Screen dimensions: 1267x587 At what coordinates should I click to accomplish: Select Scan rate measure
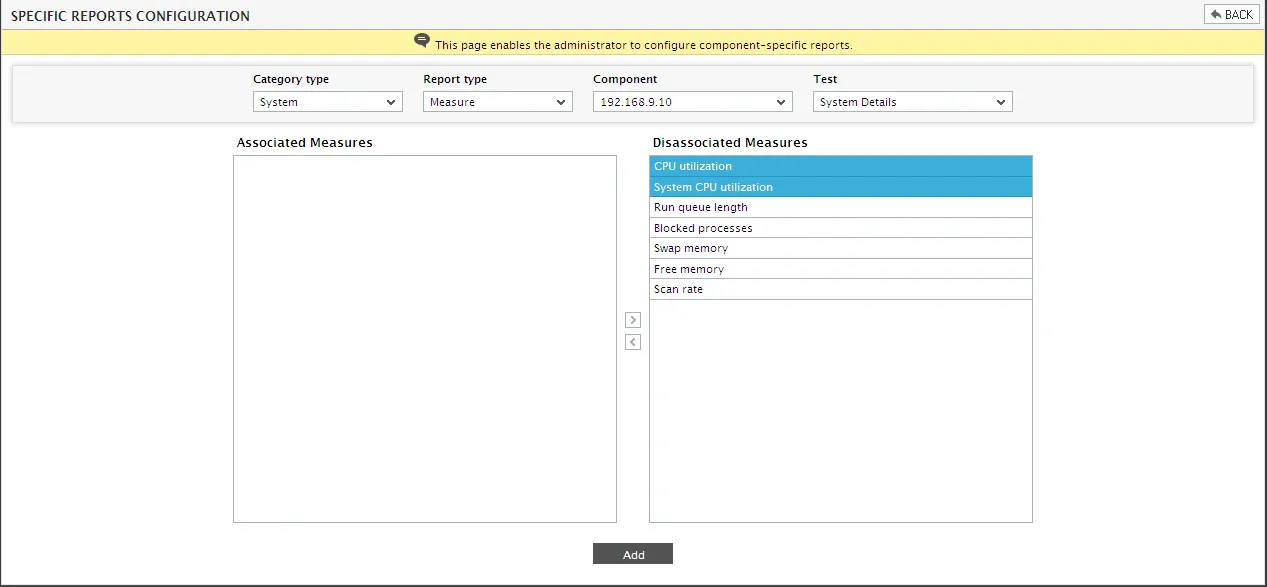(841, 289)
